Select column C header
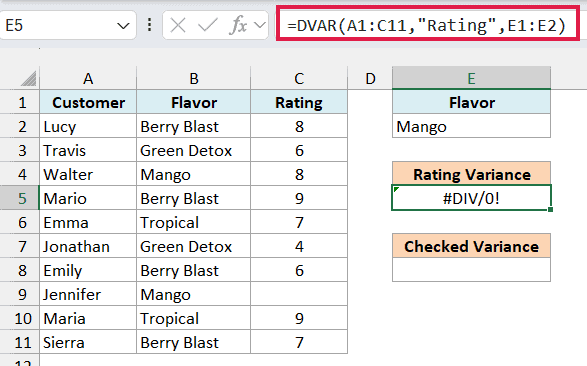Viewport: 587px width, 366px height. 299,78
